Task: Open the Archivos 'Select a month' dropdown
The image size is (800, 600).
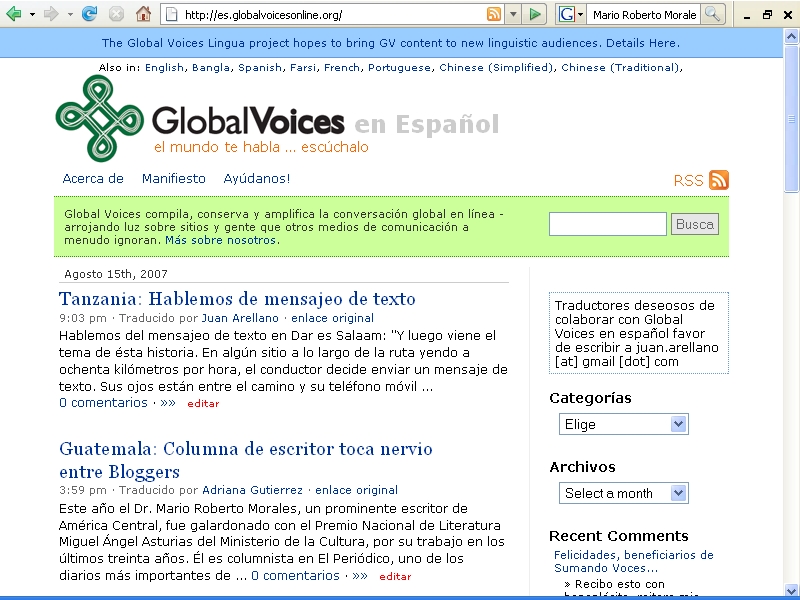Action: [x=623, y=492]
